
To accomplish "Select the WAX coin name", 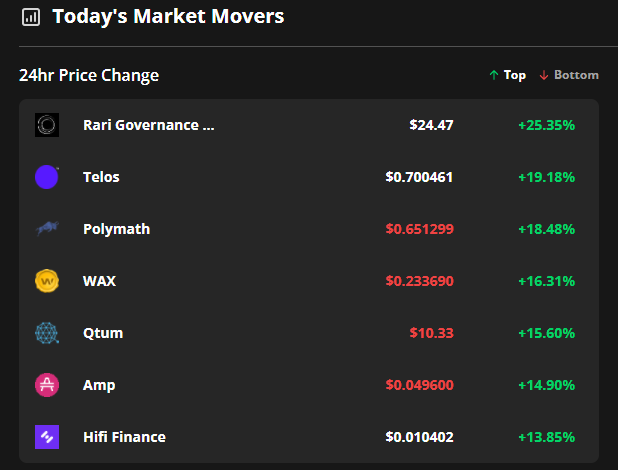I will [x=99, y=281].
